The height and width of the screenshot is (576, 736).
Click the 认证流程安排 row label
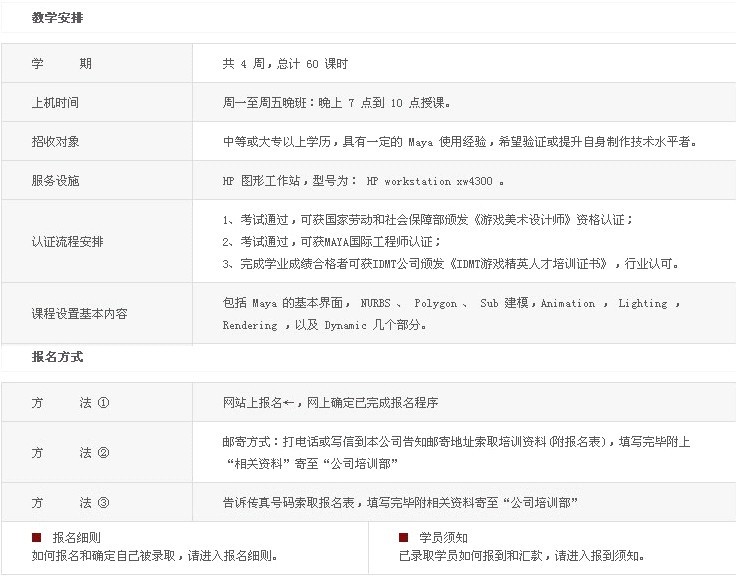68,242
